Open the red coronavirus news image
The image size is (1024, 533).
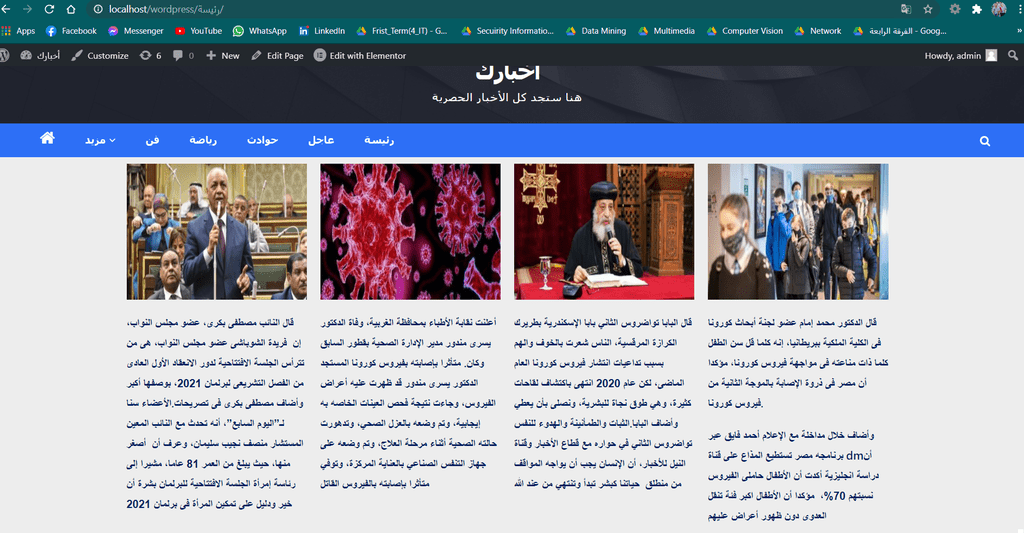[410, 231]
